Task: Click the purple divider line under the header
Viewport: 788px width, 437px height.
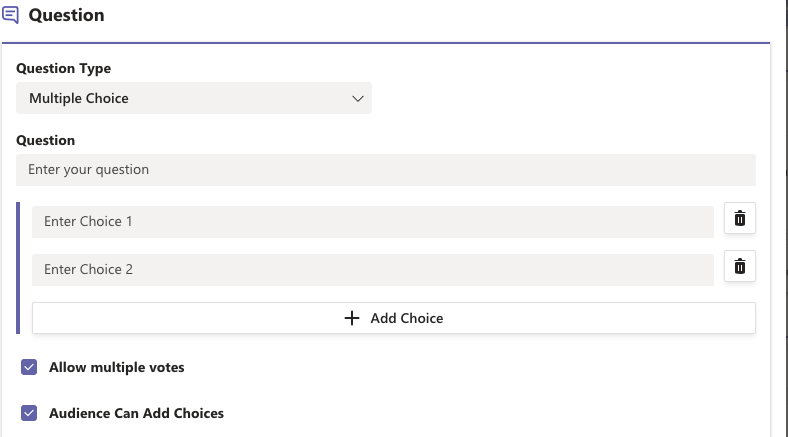Action: pyautogui.click(x=386, y=43)
